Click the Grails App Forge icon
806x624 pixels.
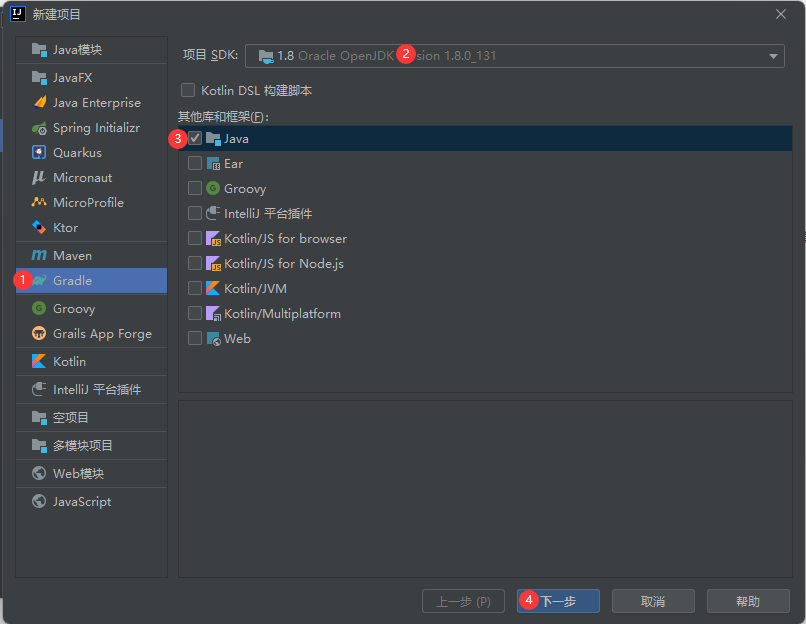click(x=39, y=334)
